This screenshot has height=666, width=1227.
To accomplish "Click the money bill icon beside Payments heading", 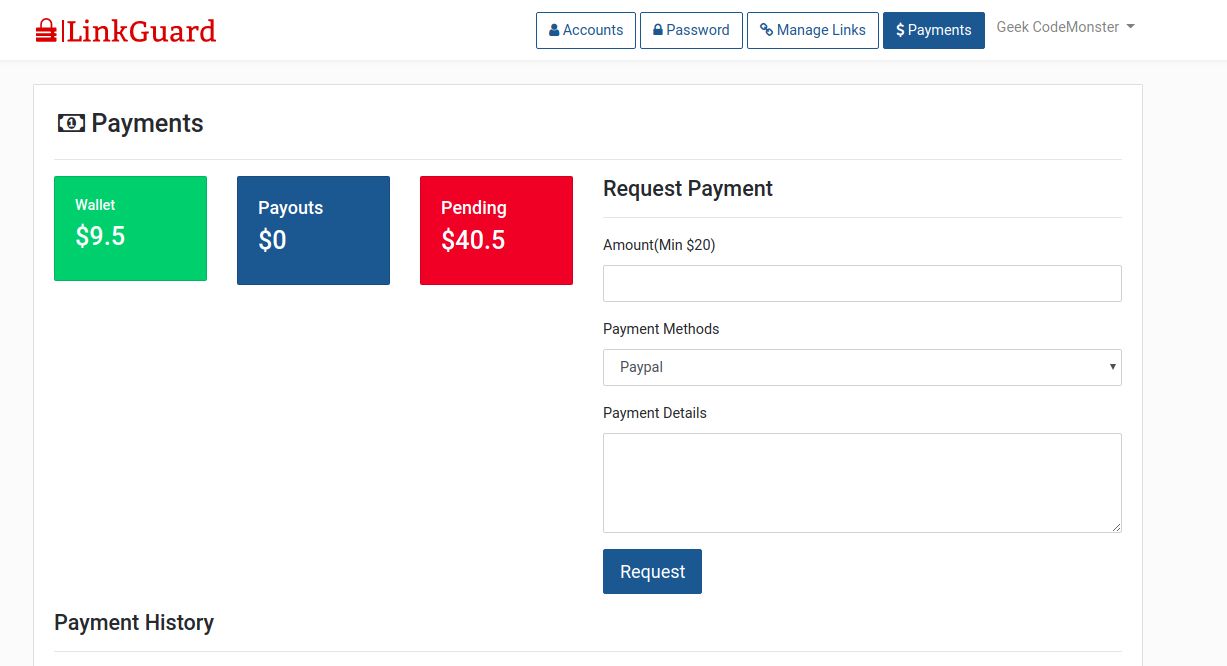I will click(71, 123).
